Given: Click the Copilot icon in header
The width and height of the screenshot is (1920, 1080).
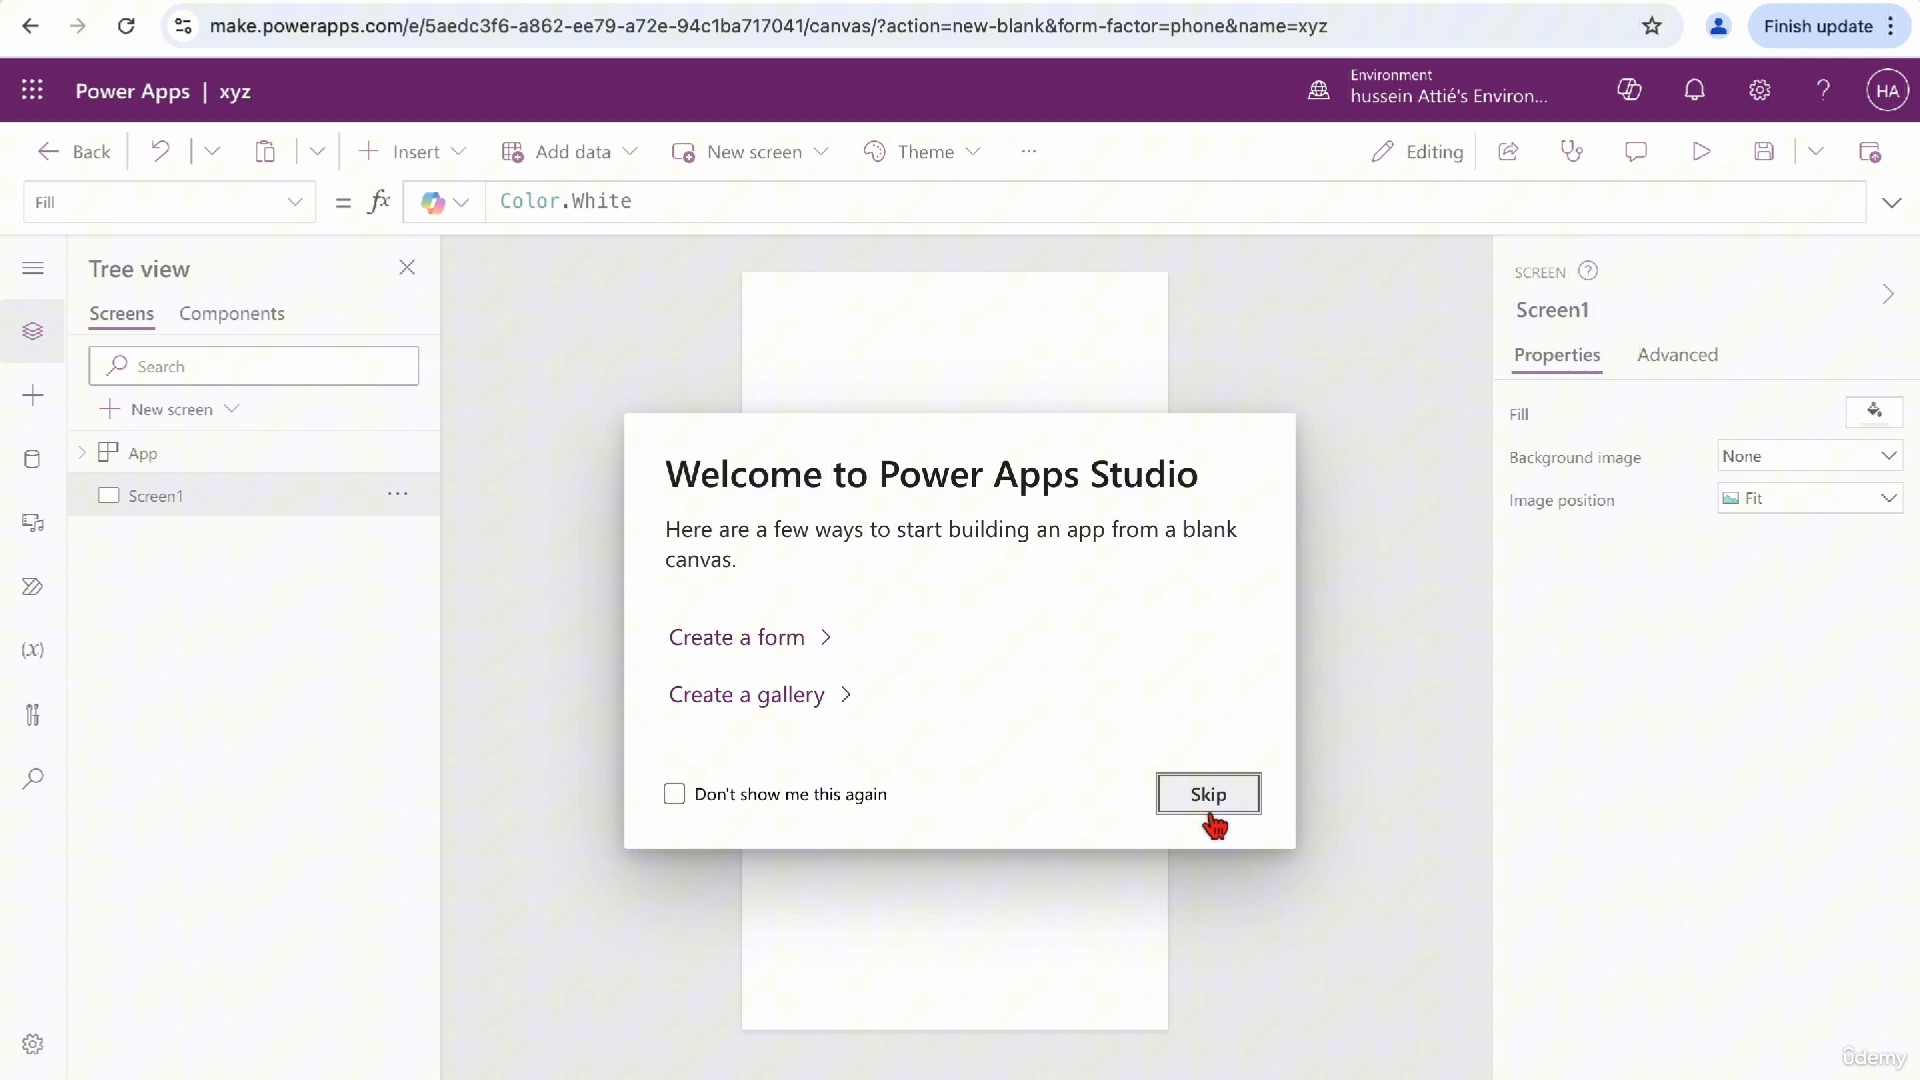Looking at the screenshot, I should [x=1629, y=90].
